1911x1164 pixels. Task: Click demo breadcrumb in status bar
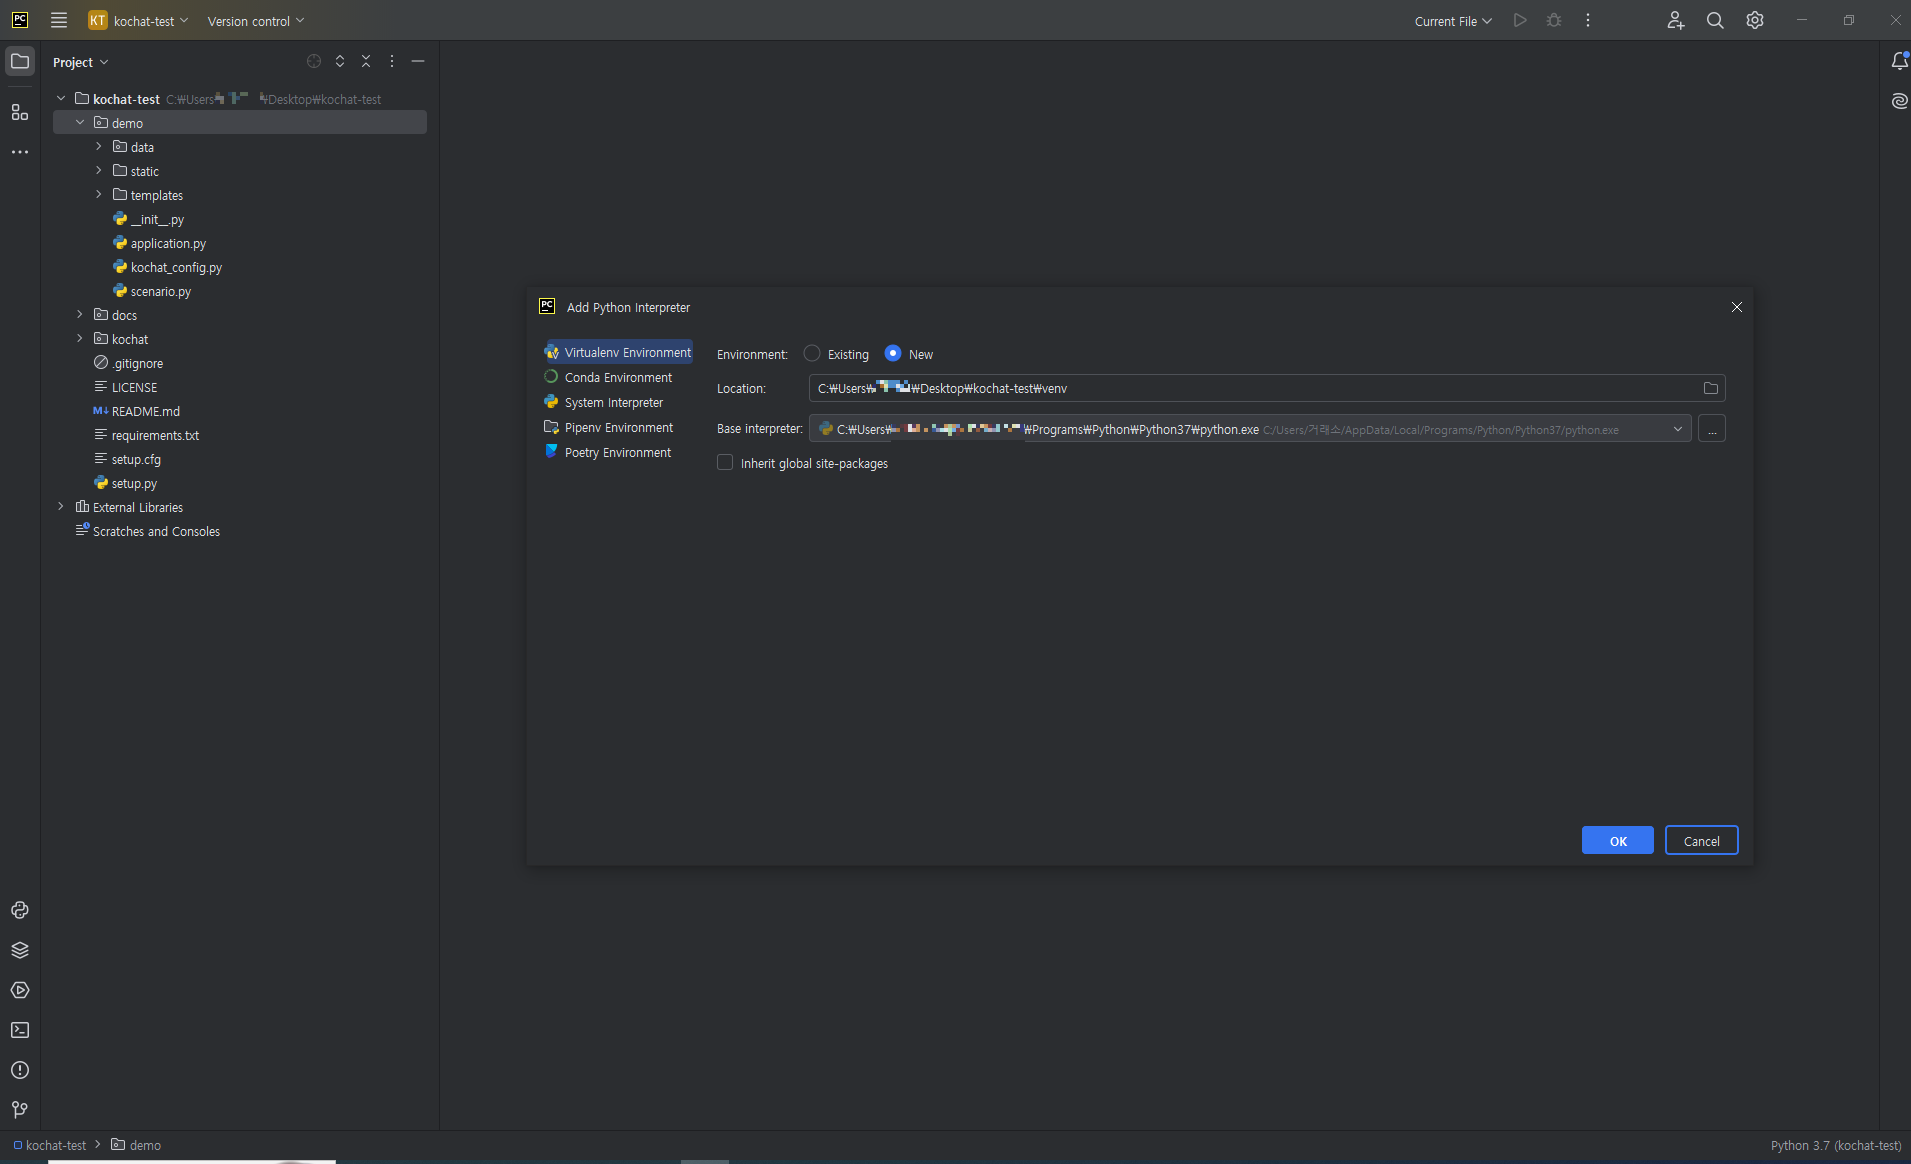point(136,1145)
